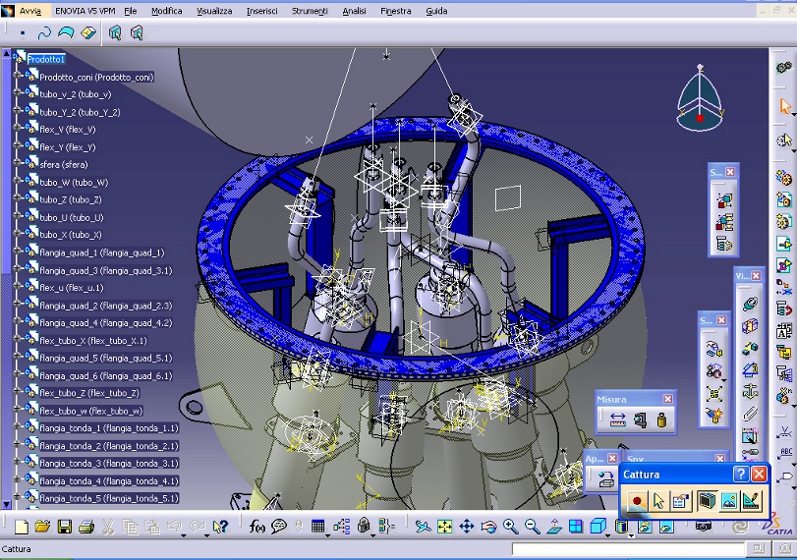Screen dimensions: 797x560
Task: Select flex_u (flex_u.1) in tree
Action: pos(71,288)
